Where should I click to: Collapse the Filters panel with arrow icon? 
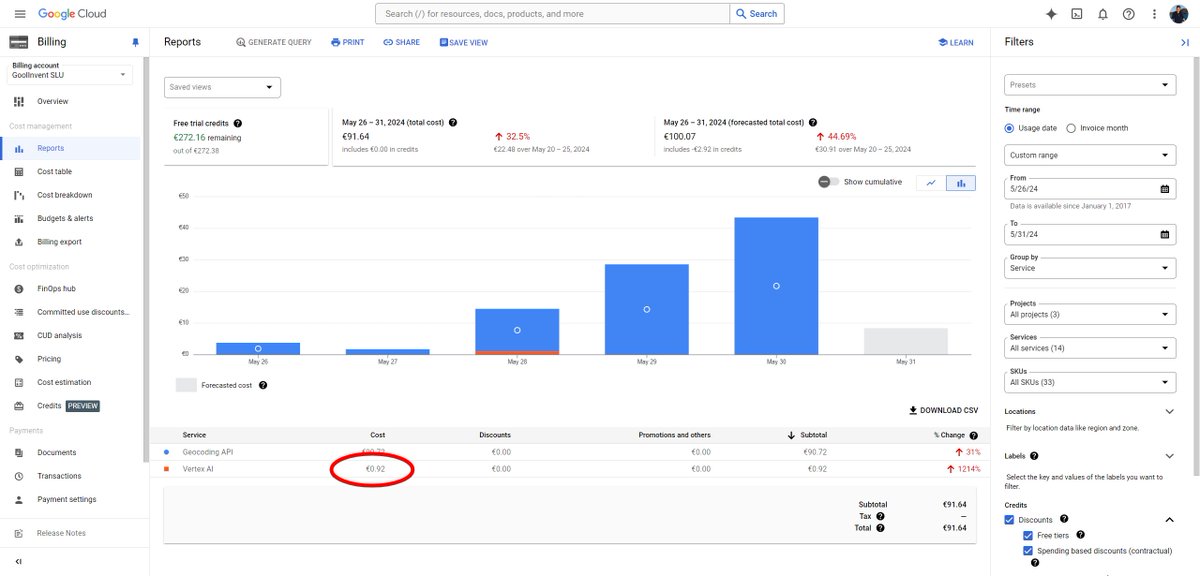(x=1185, y=42)
